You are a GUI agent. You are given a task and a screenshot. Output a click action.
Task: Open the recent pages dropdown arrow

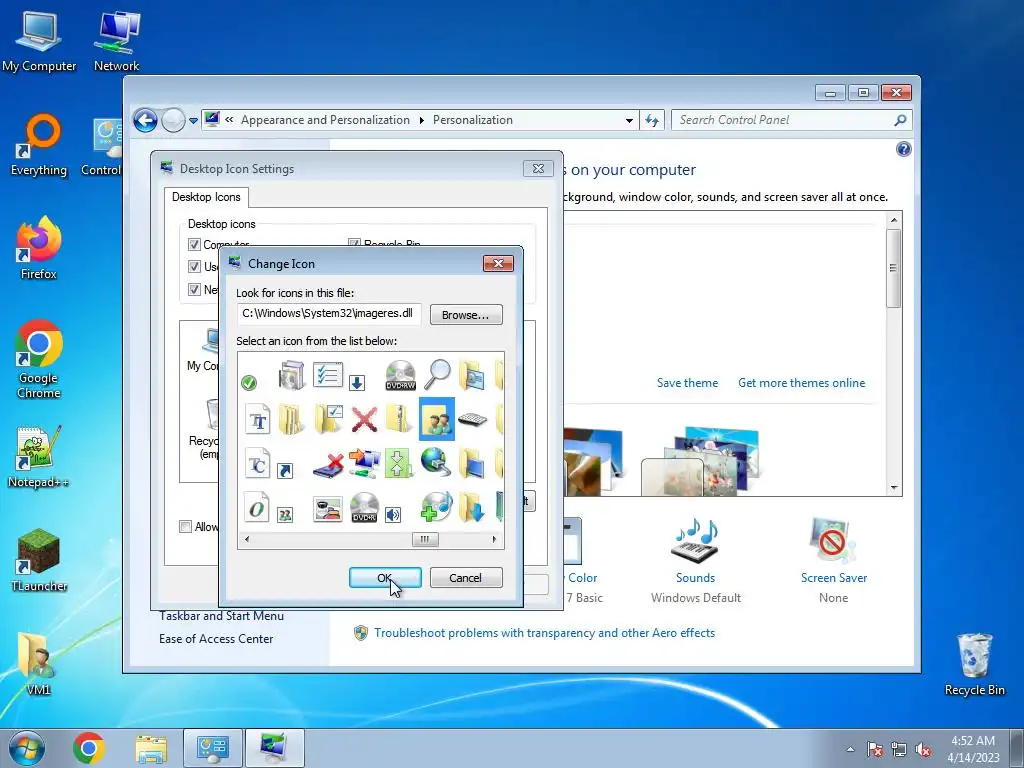tap(193, 121)
